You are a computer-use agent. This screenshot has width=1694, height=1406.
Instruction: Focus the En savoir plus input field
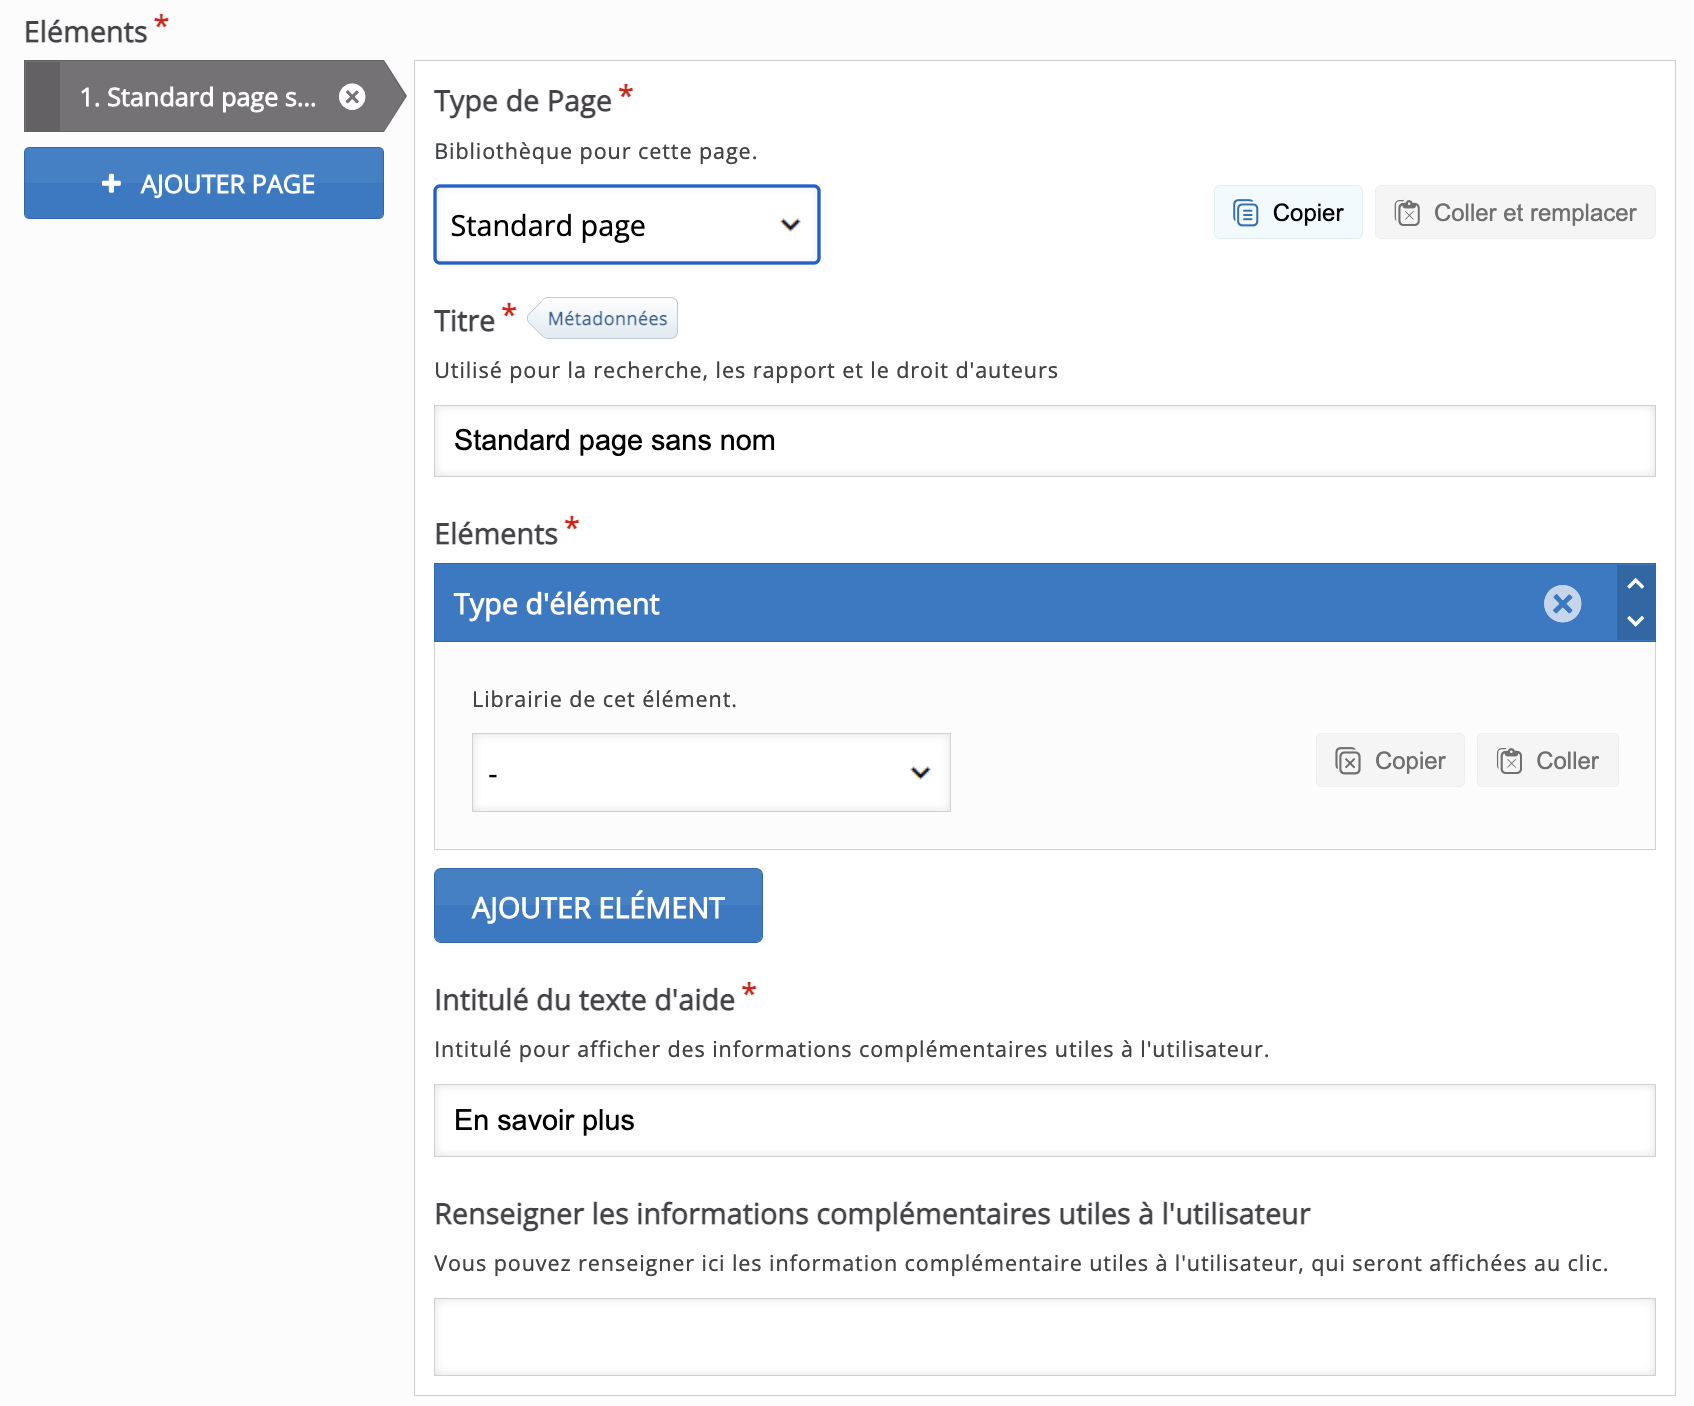coord(1043,1121)
